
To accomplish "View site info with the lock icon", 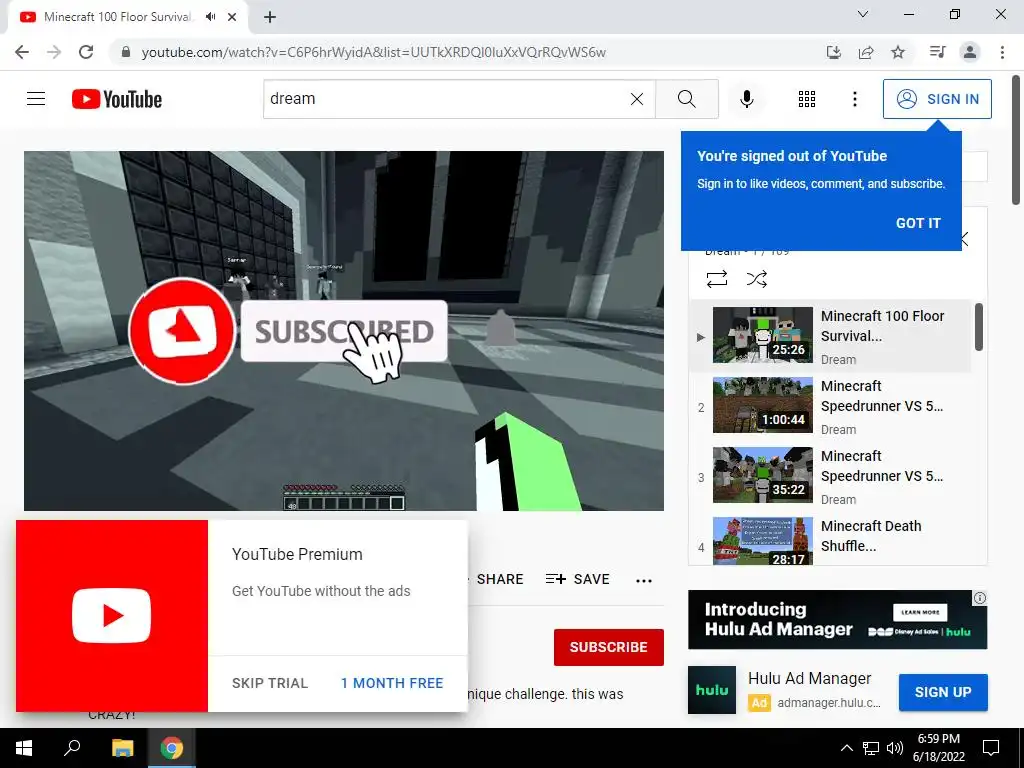I will (x=126, y=52).
